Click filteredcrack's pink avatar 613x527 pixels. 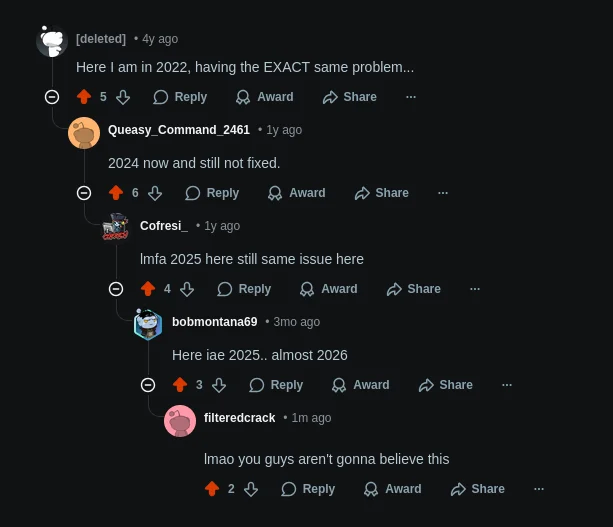(x=180, y=421)
